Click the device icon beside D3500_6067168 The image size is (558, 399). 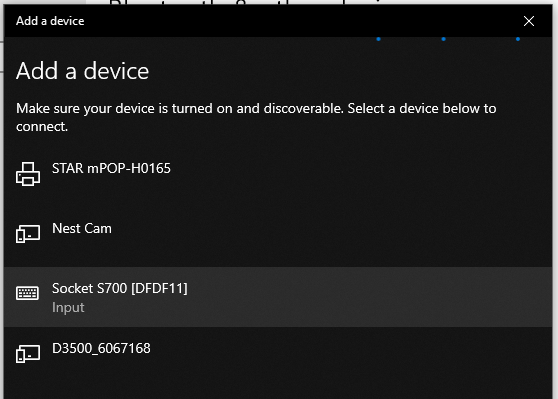[x=28, y=353]
